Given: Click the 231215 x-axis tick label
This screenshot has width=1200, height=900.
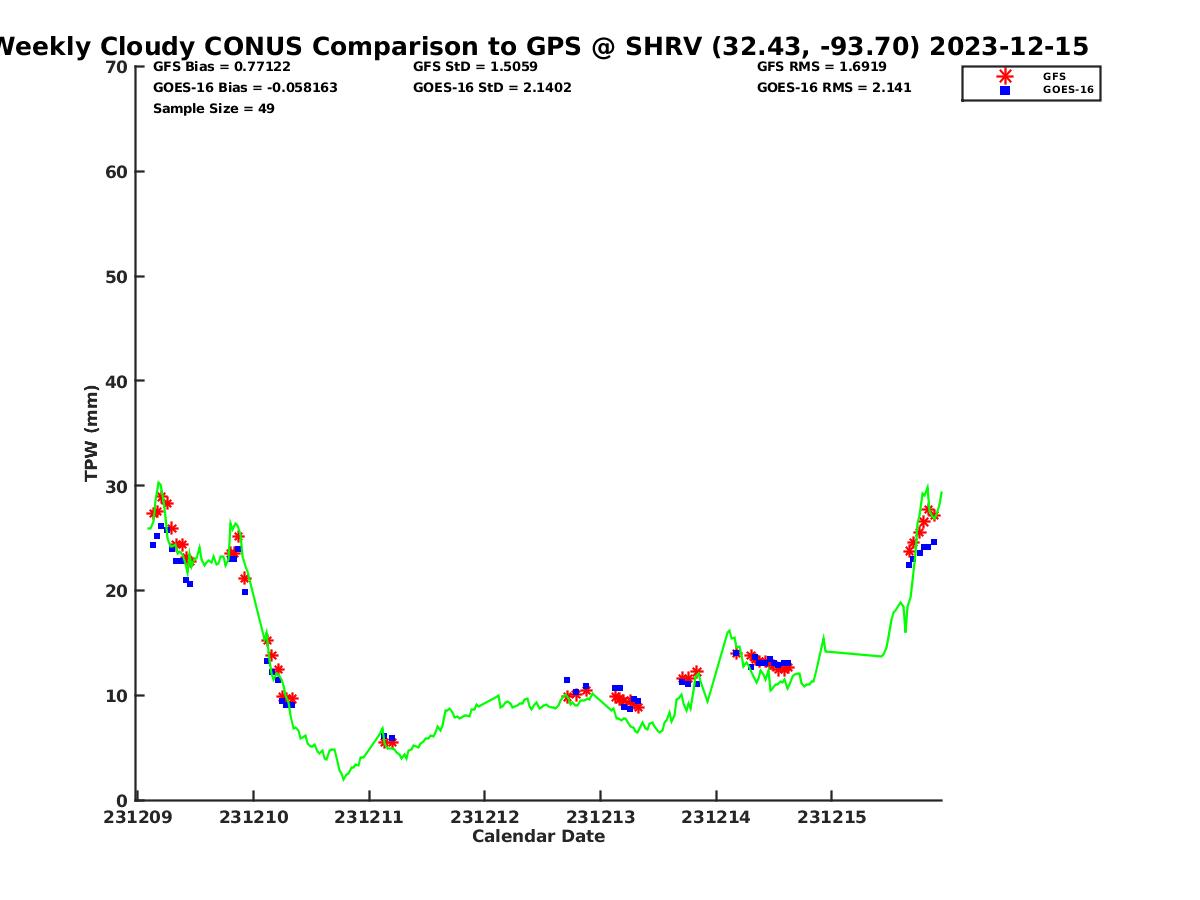Looking at the screenshot, I should click(x=831, y=817).
